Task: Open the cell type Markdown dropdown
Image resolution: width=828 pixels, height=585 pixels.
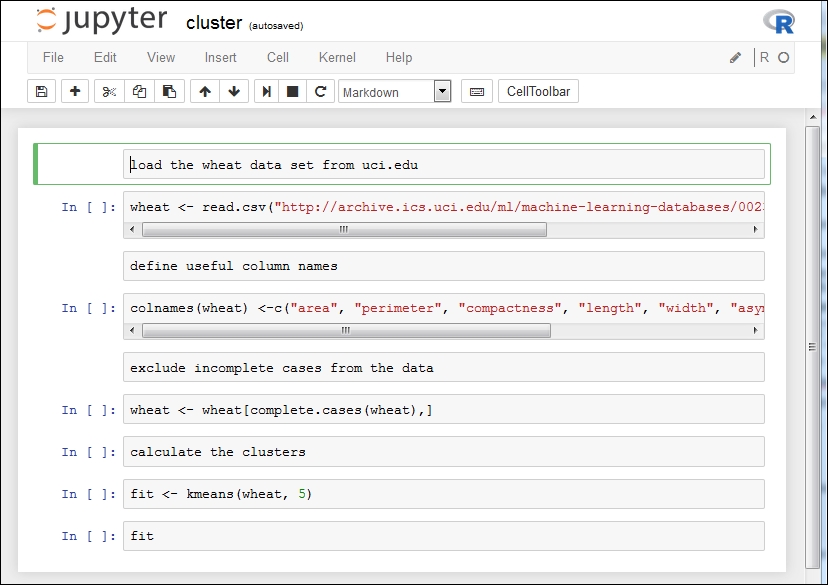Action: click(x=394, y=92)
